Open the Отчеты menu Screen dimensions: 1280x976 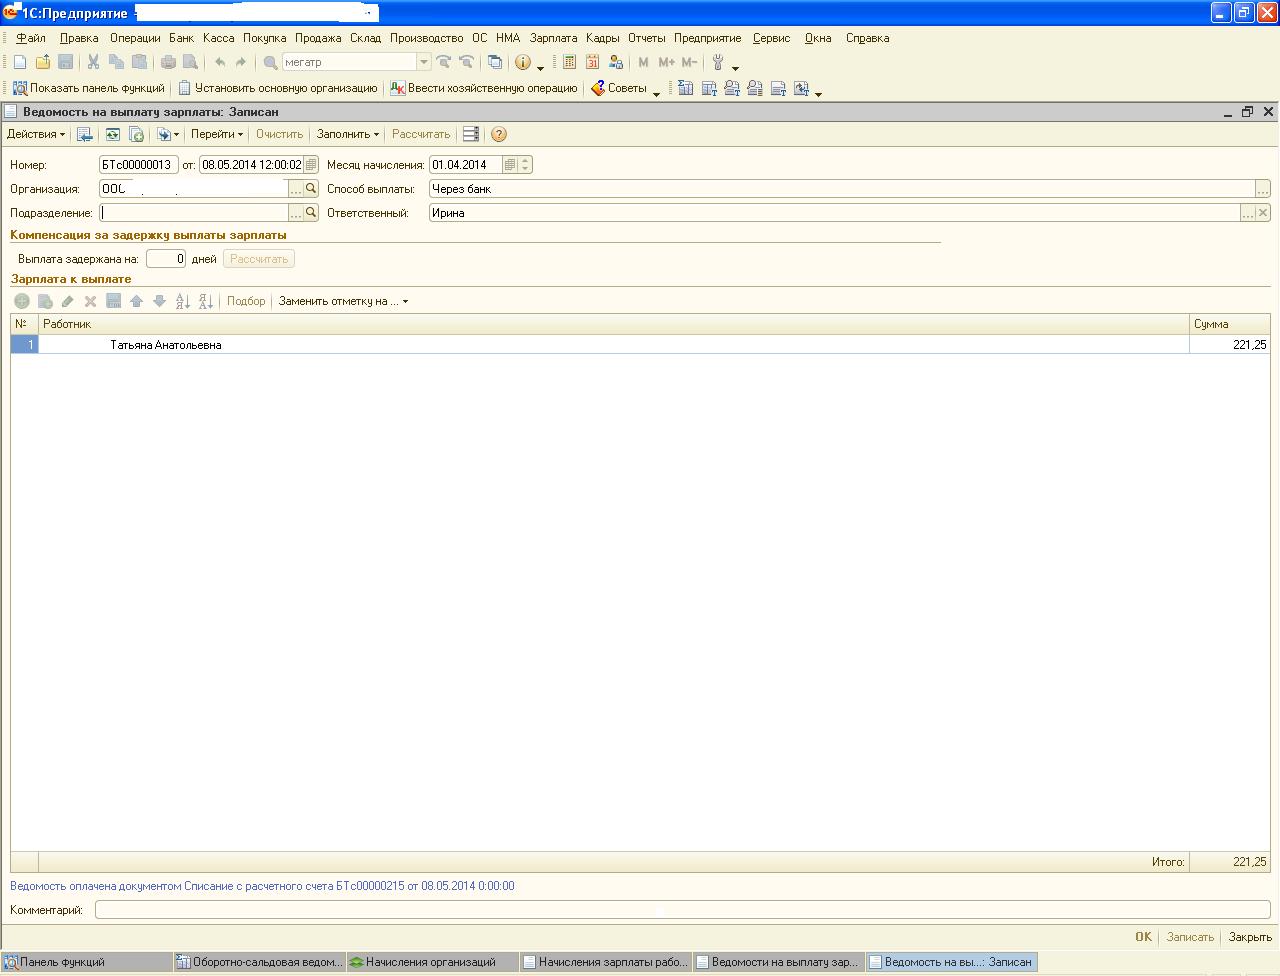tap(647, 38)
